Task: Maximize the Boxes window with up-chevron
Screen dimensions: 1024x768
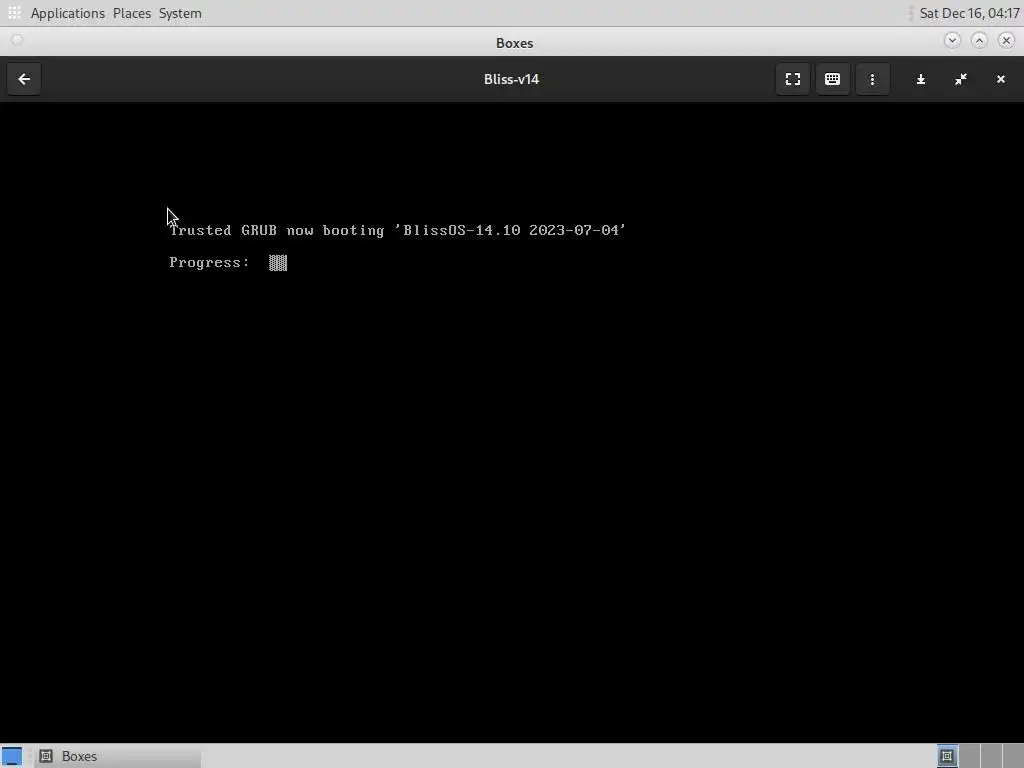Action: point(979,40)
